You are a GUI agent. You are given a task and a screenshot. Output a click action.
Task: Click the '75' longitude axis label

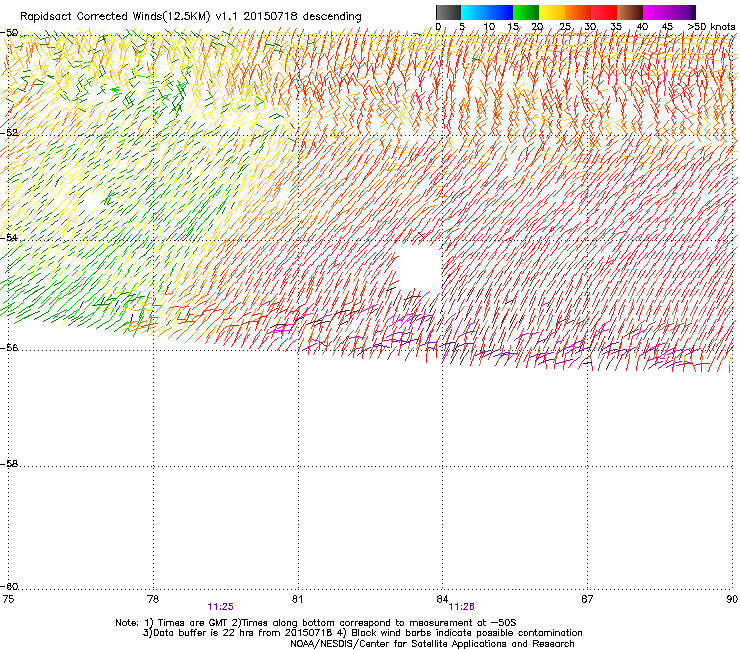coord(8,599)
